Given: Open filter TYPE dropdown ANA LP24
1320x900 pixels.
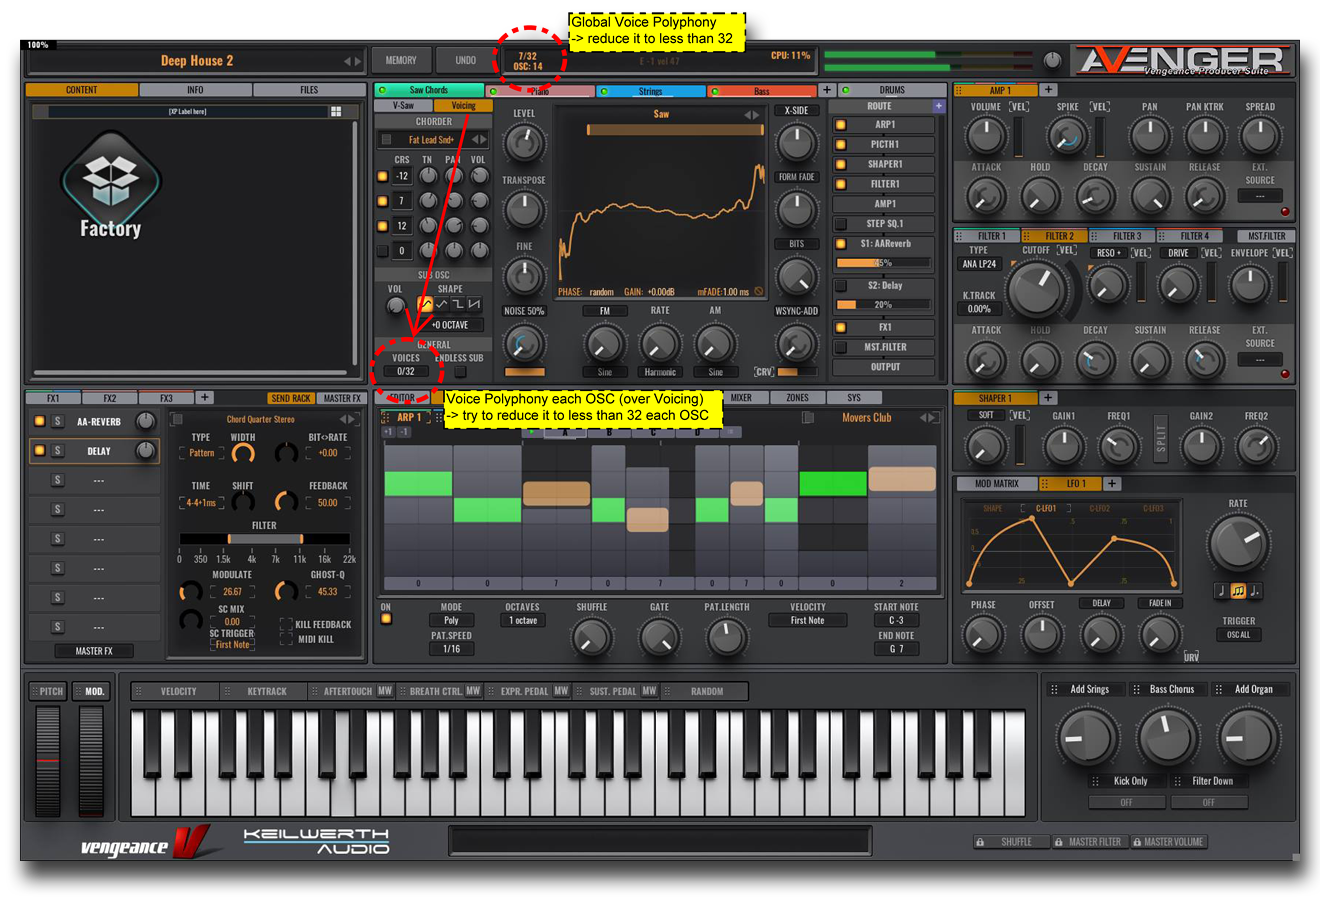Looking at the screenshot, I should (979, 264).
